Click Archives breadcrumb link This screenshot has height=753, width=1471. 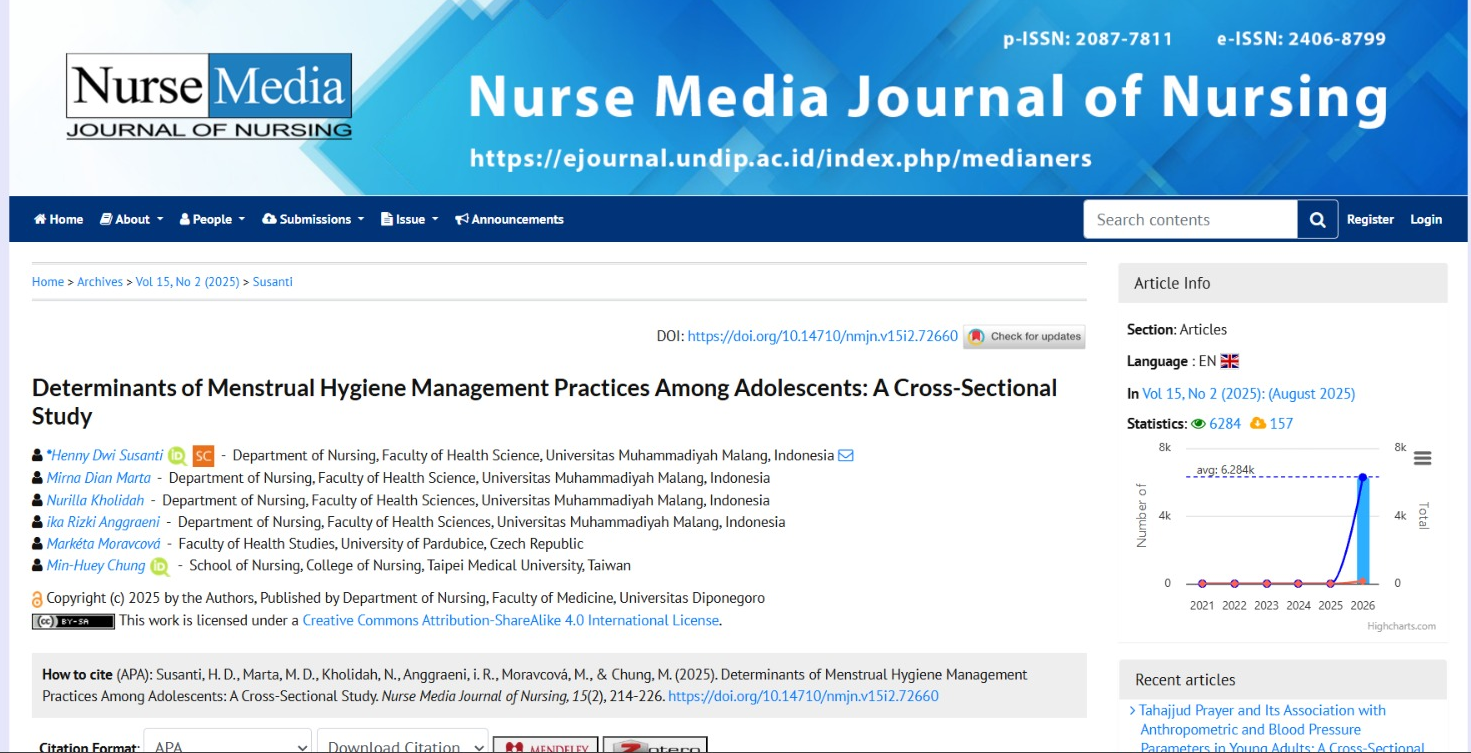[x=100, y=282]
